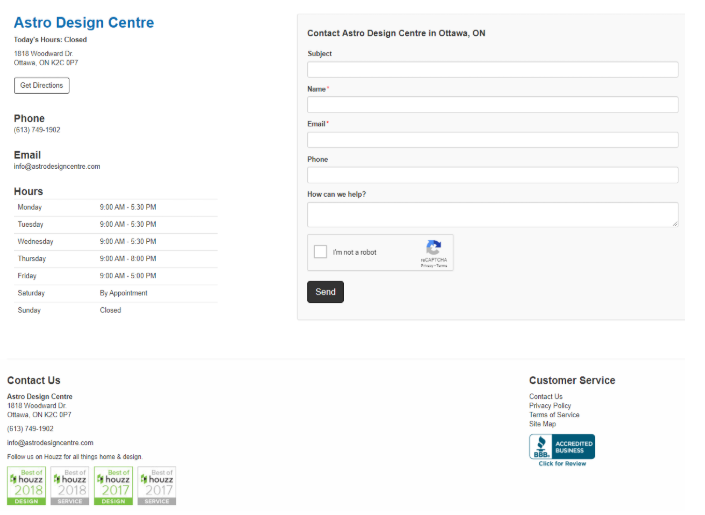This screenshot has width=705, height=515.
Task: Open the Privacy Policy link
Action: (550, 406)
